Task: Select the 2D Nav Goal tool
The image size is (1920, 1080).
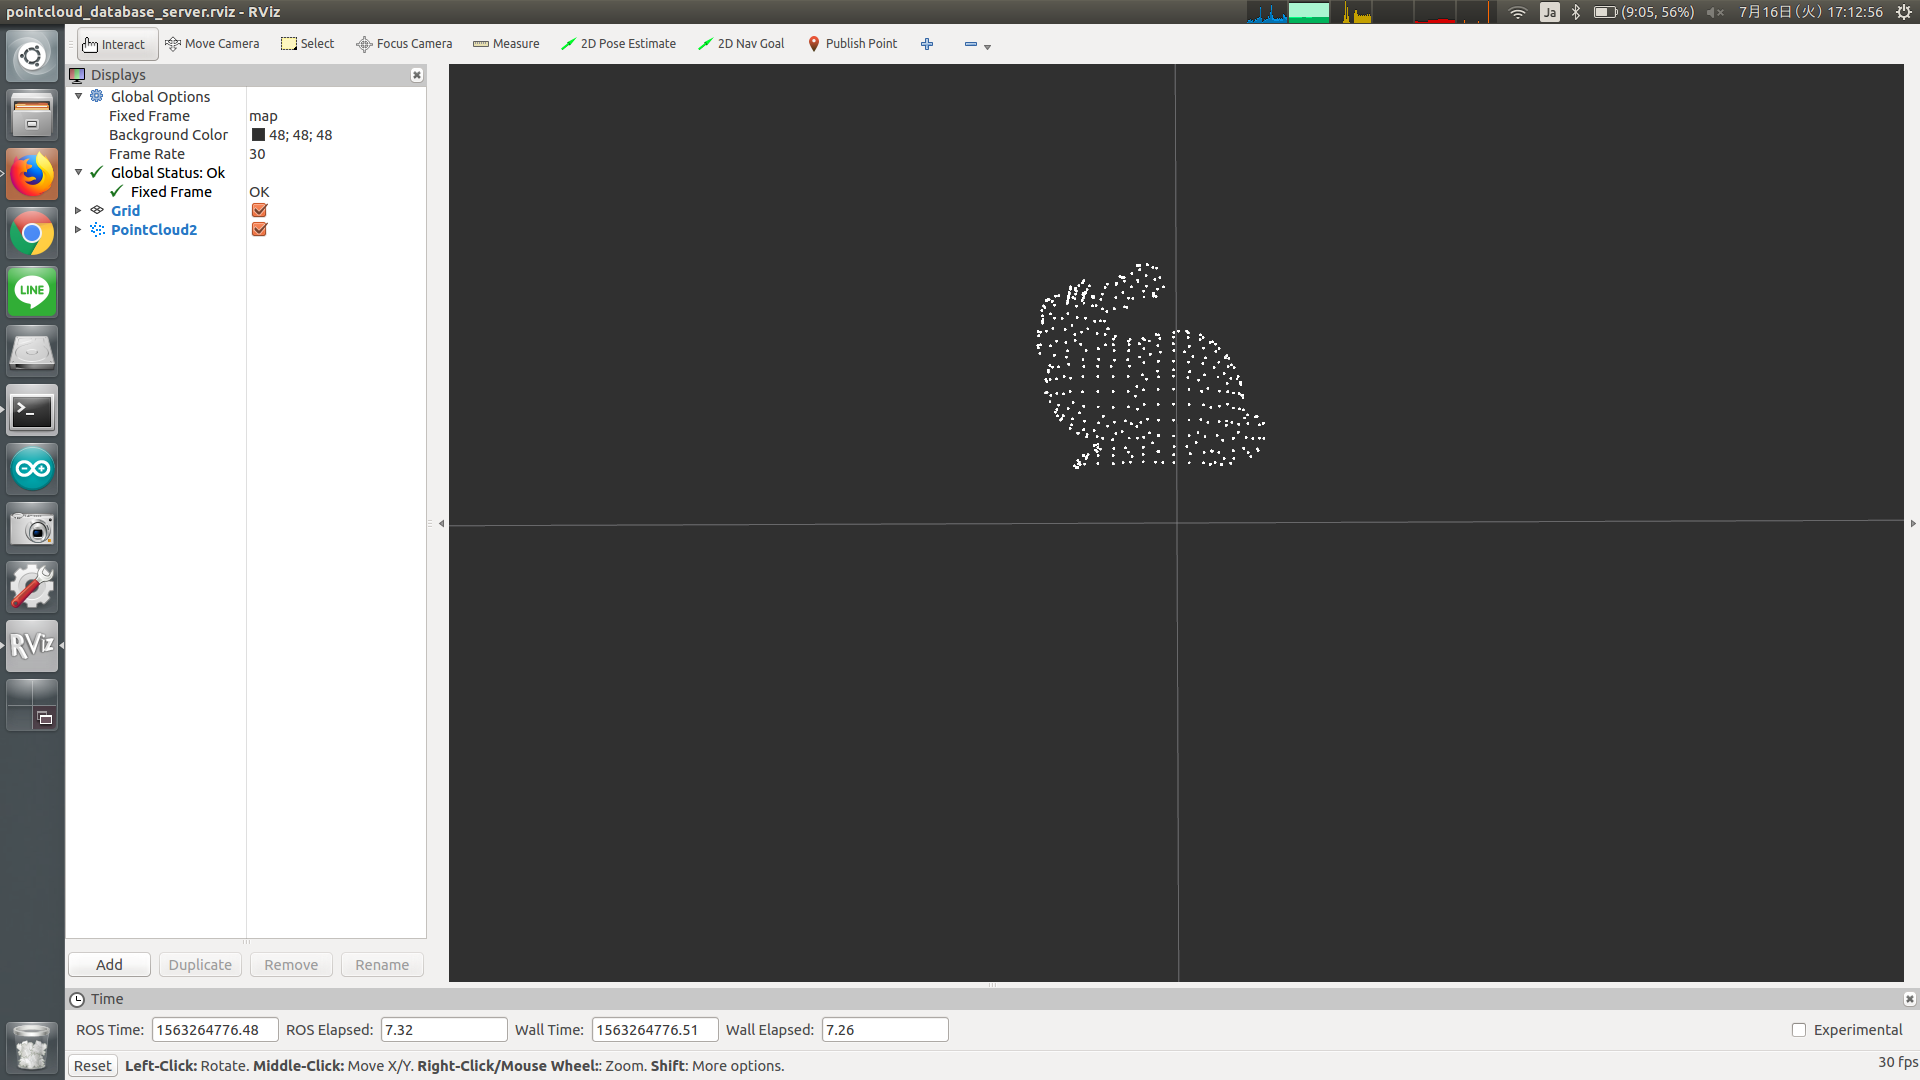Action: coord(742,44)
